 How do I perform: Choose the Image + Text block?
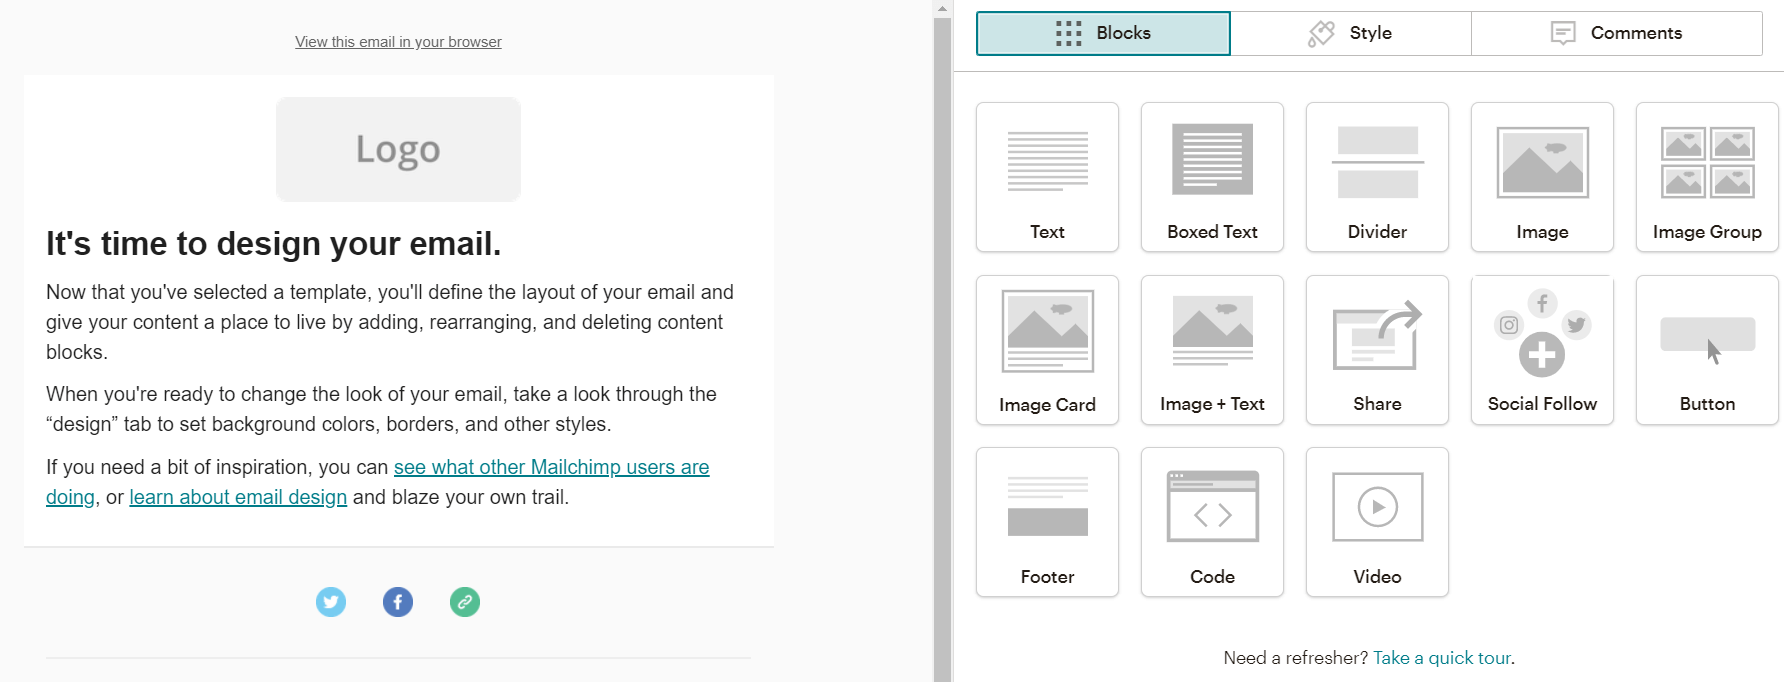pyautogui.click(x=1212, y=350)
